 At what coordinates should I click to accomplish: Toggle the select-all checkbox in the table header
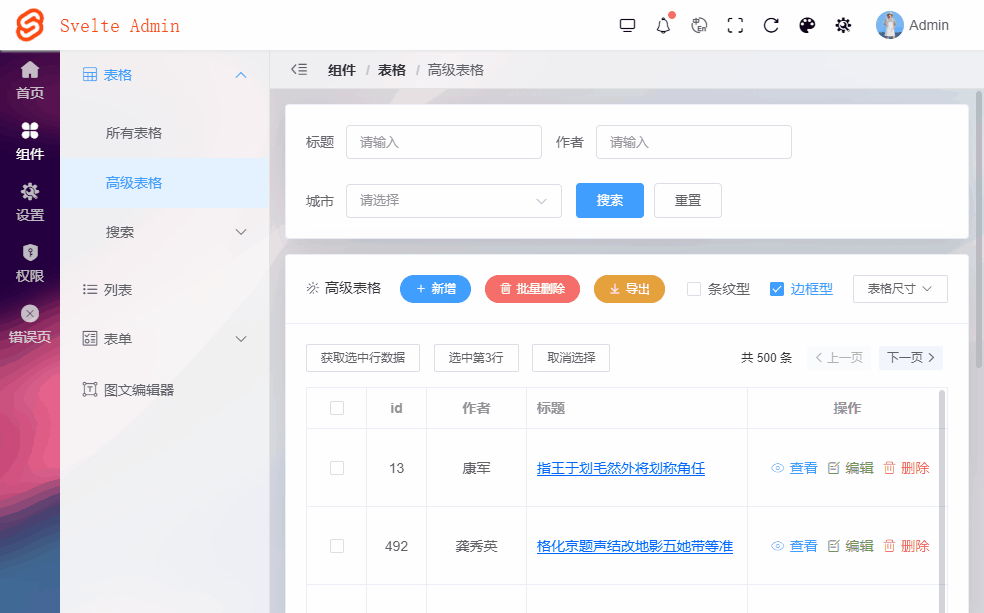point(336,408)
